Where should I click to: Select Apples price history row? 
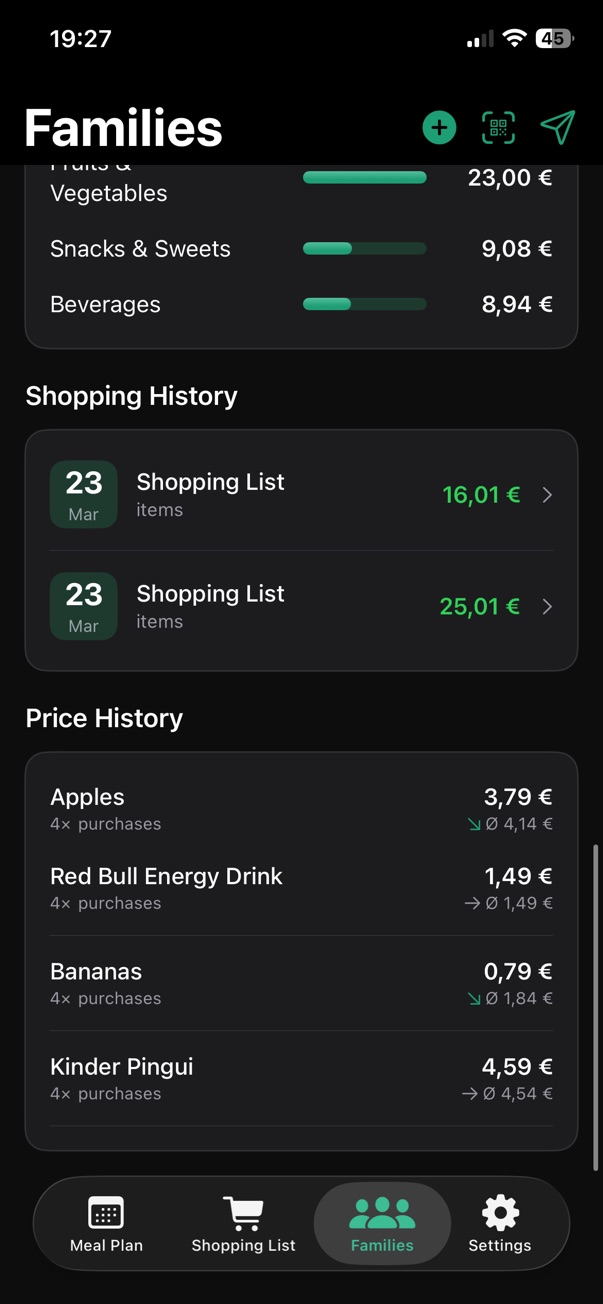tap(301, 809)
